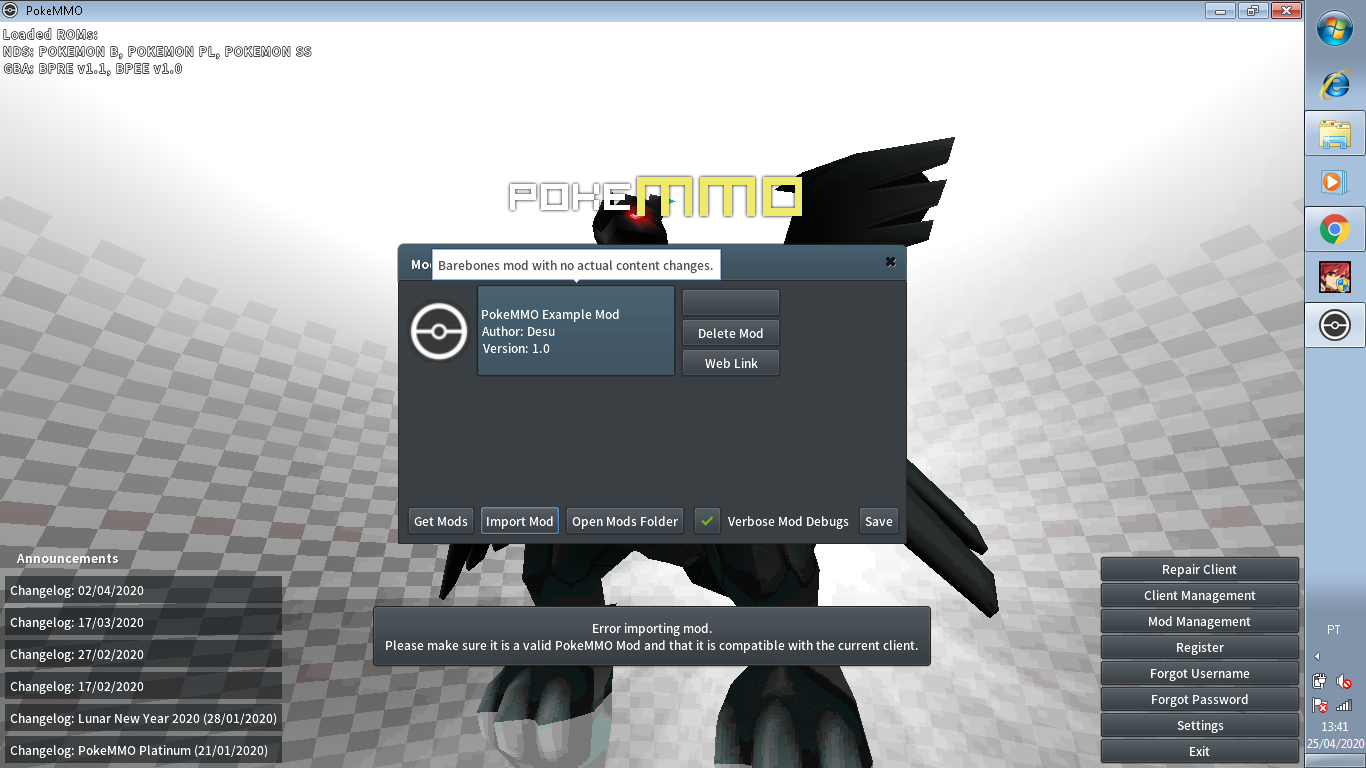
Task: Click the PokeMMO title bar icon
Action: point(11,11)
